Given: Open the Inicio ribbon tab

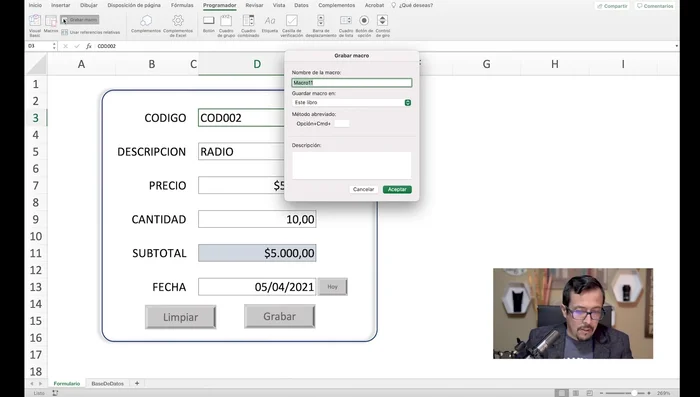Looking at the screenshot, I should pyautogui.click(x=35, y=5).
